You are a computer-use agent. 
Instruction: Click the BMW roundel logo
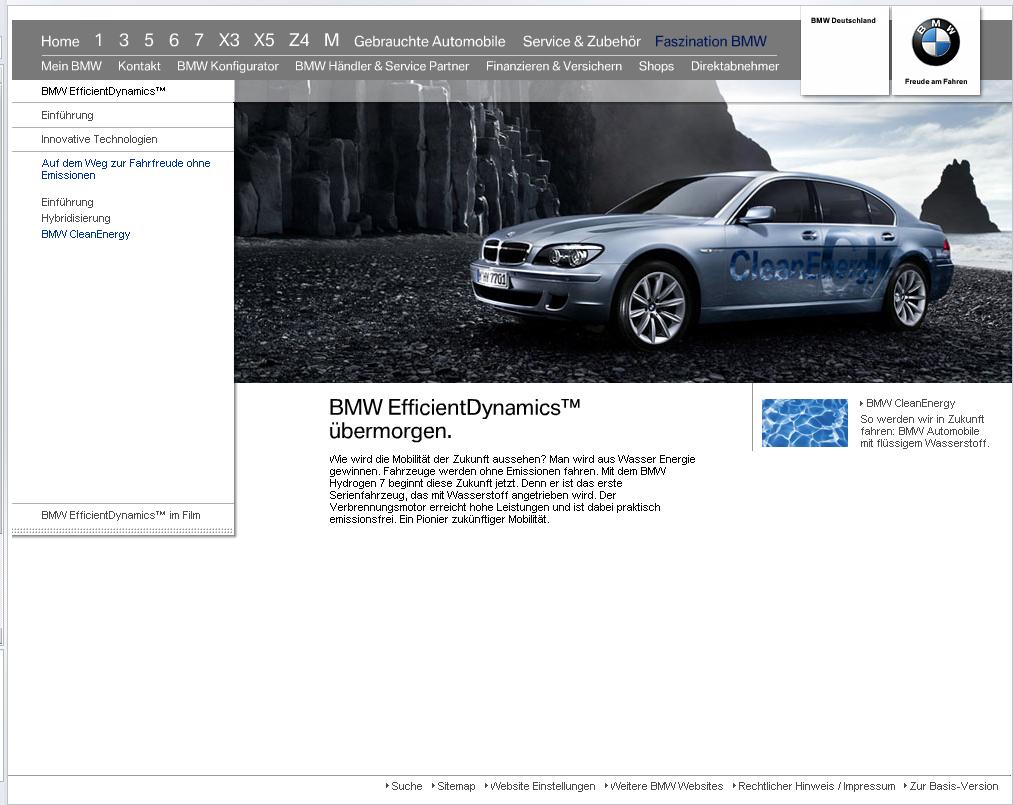[x=935, y=42]
